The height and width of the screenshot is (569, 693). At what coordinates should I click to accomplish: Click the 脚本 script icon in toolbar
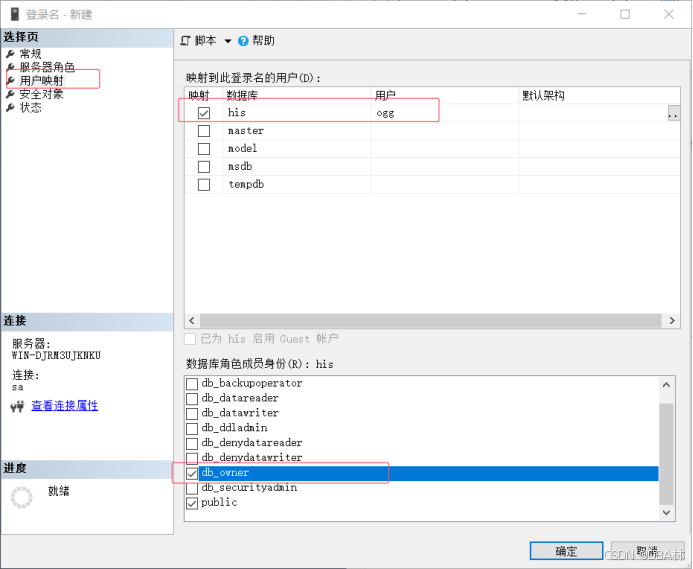[x=186, y=41]
